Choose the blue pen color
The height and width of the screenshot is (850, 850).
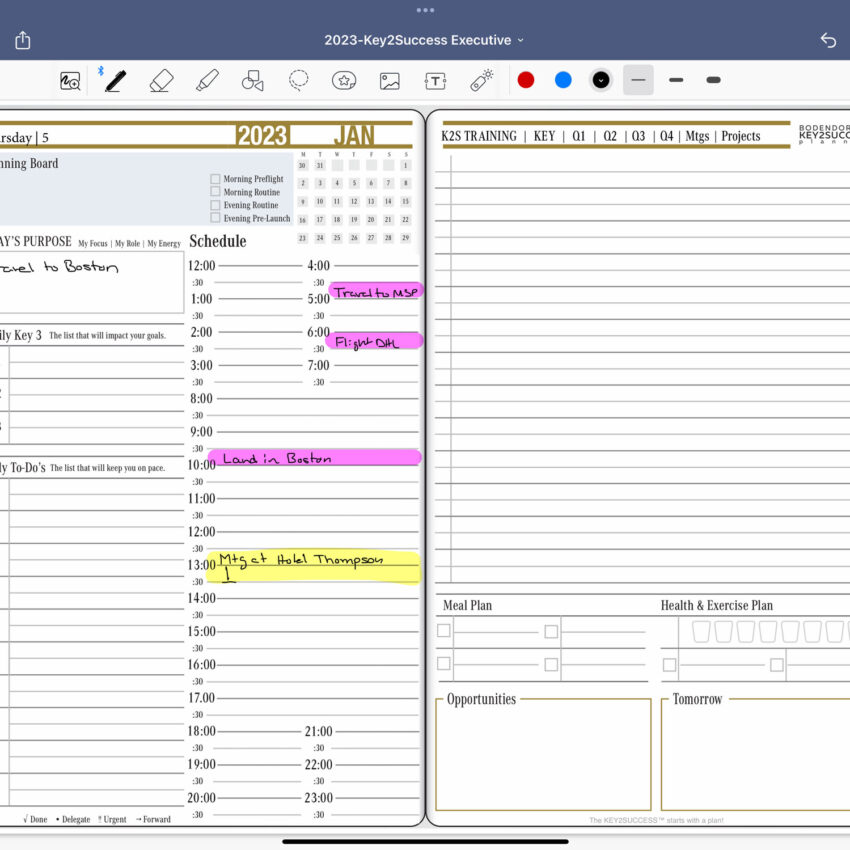coord(563,80)
